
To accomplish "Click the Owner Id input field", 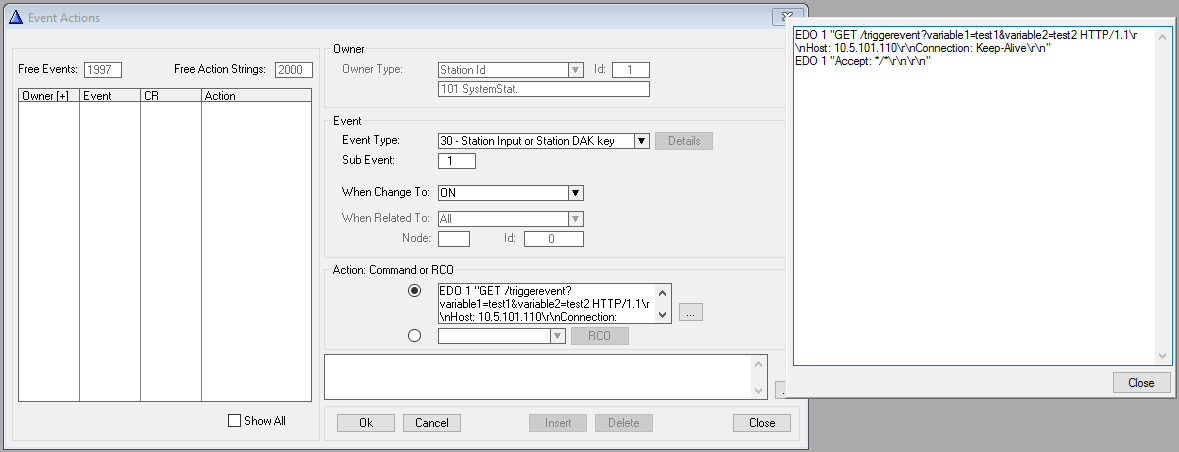I will coord(631,70).
